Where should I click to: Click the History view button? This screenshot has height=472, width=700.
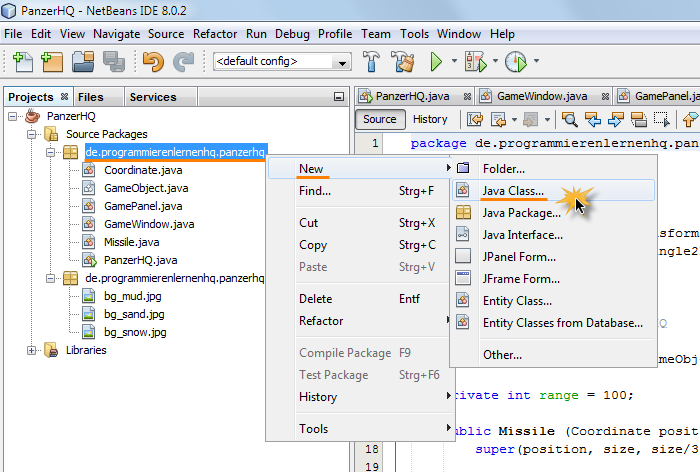point(430,119)
